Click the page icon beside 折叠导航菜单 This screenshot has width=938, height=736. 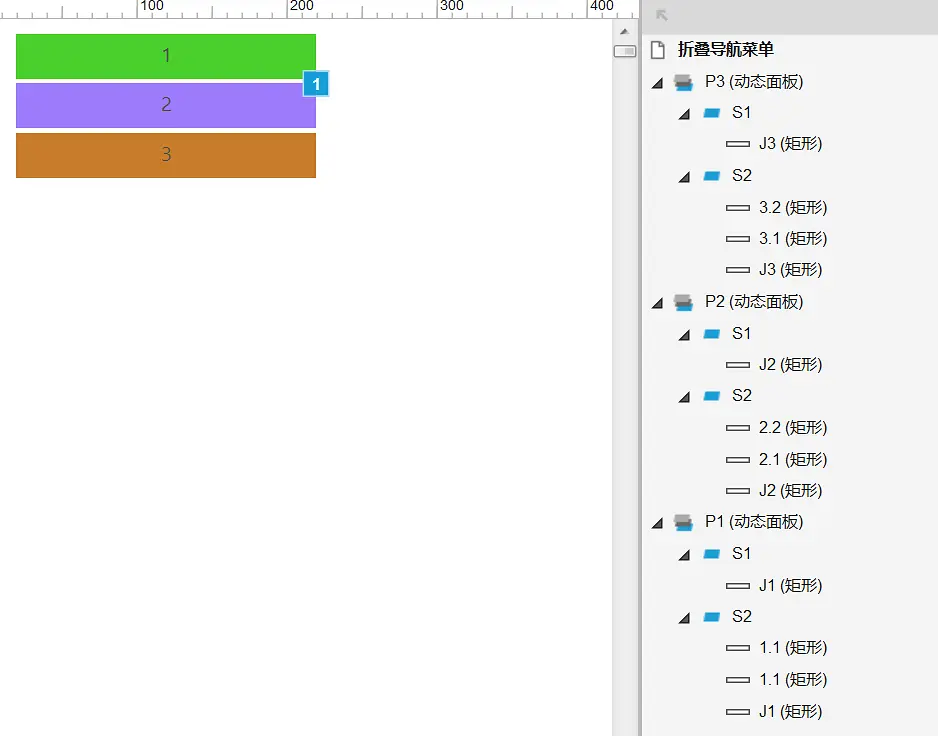point(658,50)
